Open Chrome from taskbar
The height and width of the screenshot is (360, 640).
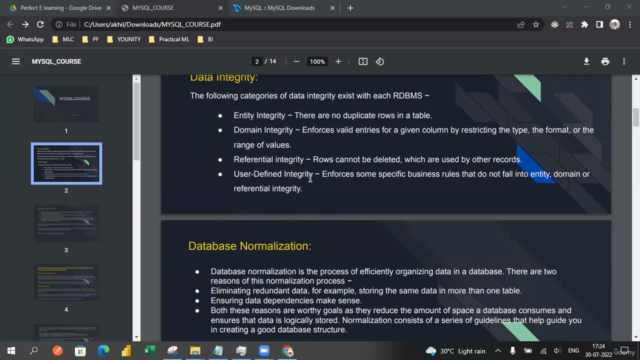(x=287, y=351)
